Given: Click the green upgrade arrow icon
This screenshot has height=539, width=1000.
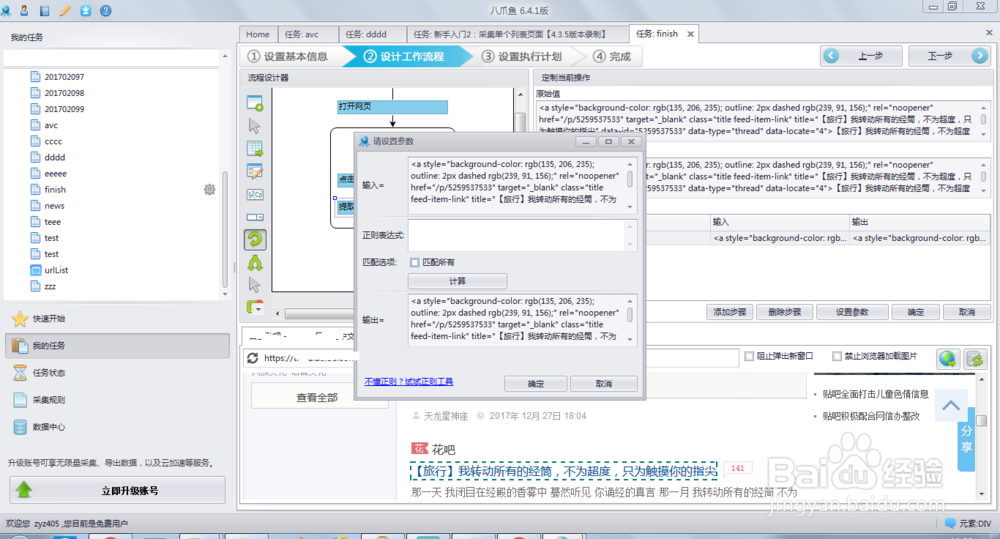Looking at the screenshot, I should 24,490.
